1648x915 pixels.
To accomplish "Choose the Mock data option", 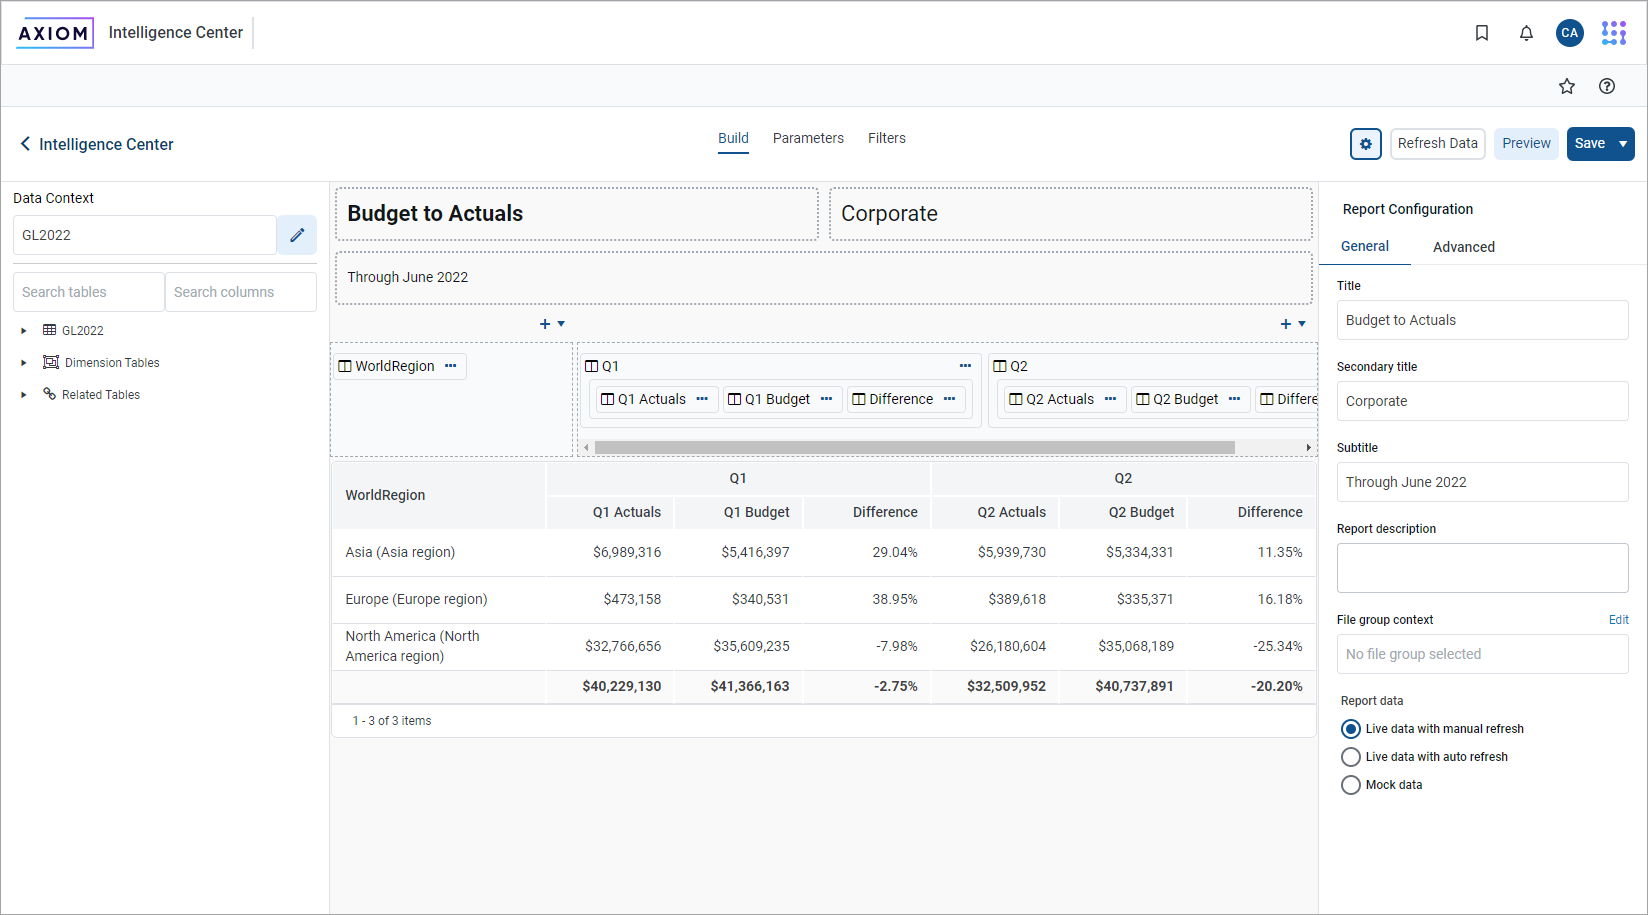I will (1351, 785).
